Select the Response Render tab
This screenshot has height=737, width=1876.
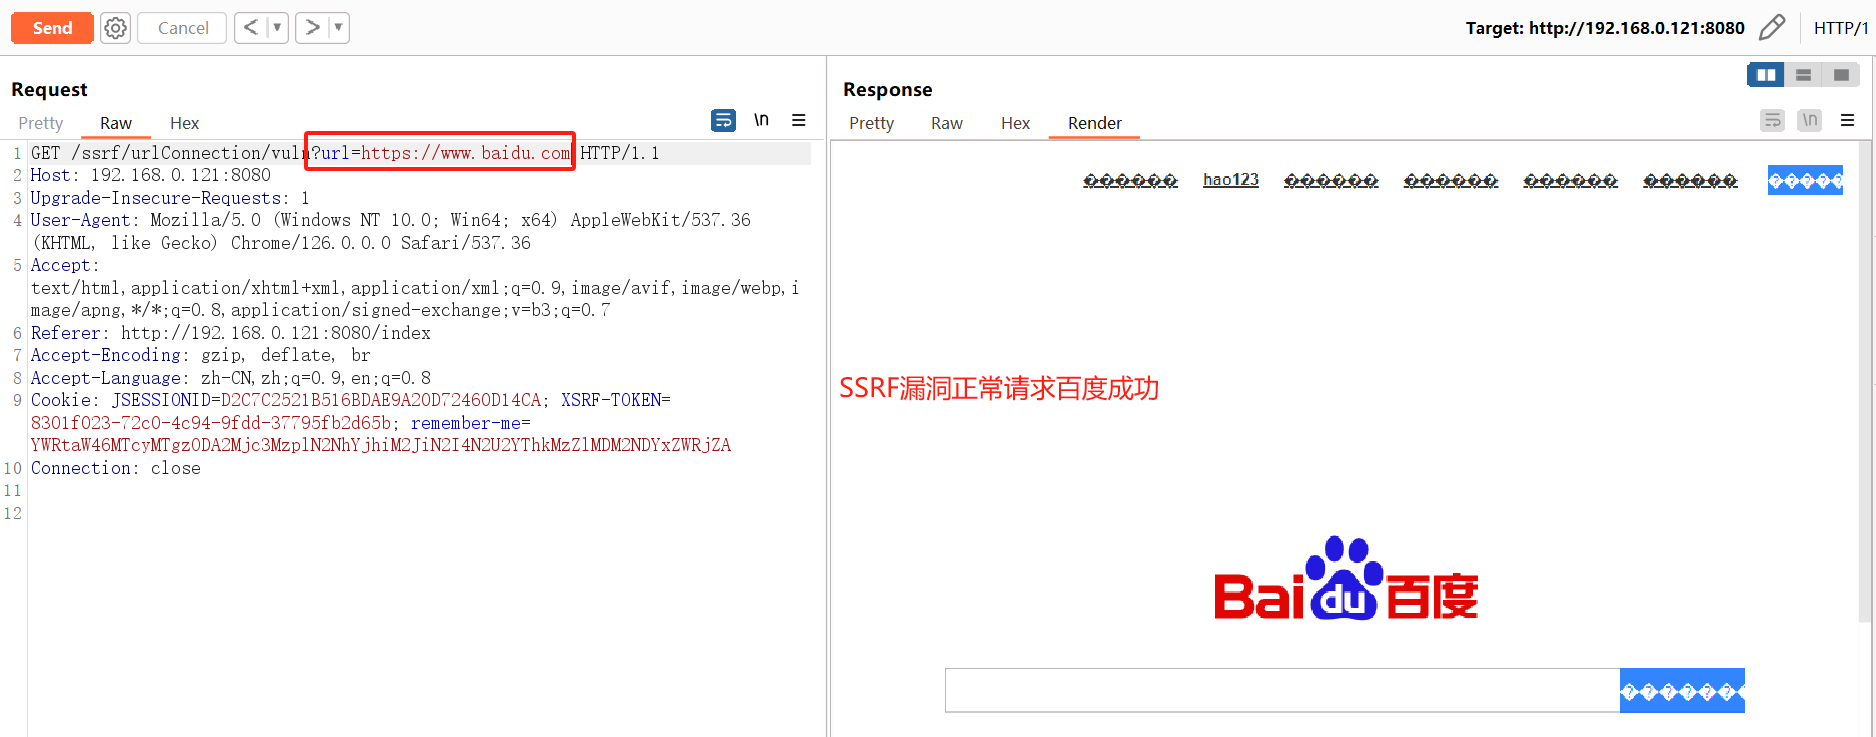(x=1094, y=123)
